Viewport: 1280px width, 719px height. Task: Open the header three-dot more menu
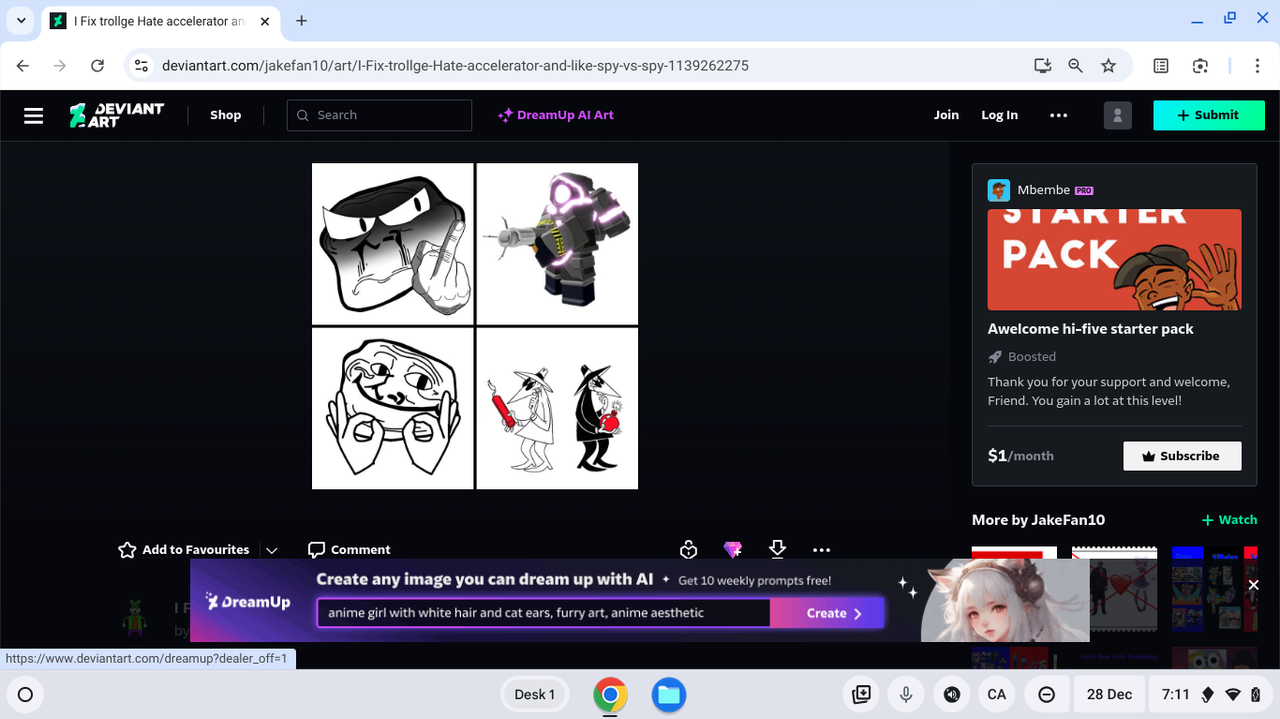(x=1059, y=115)
